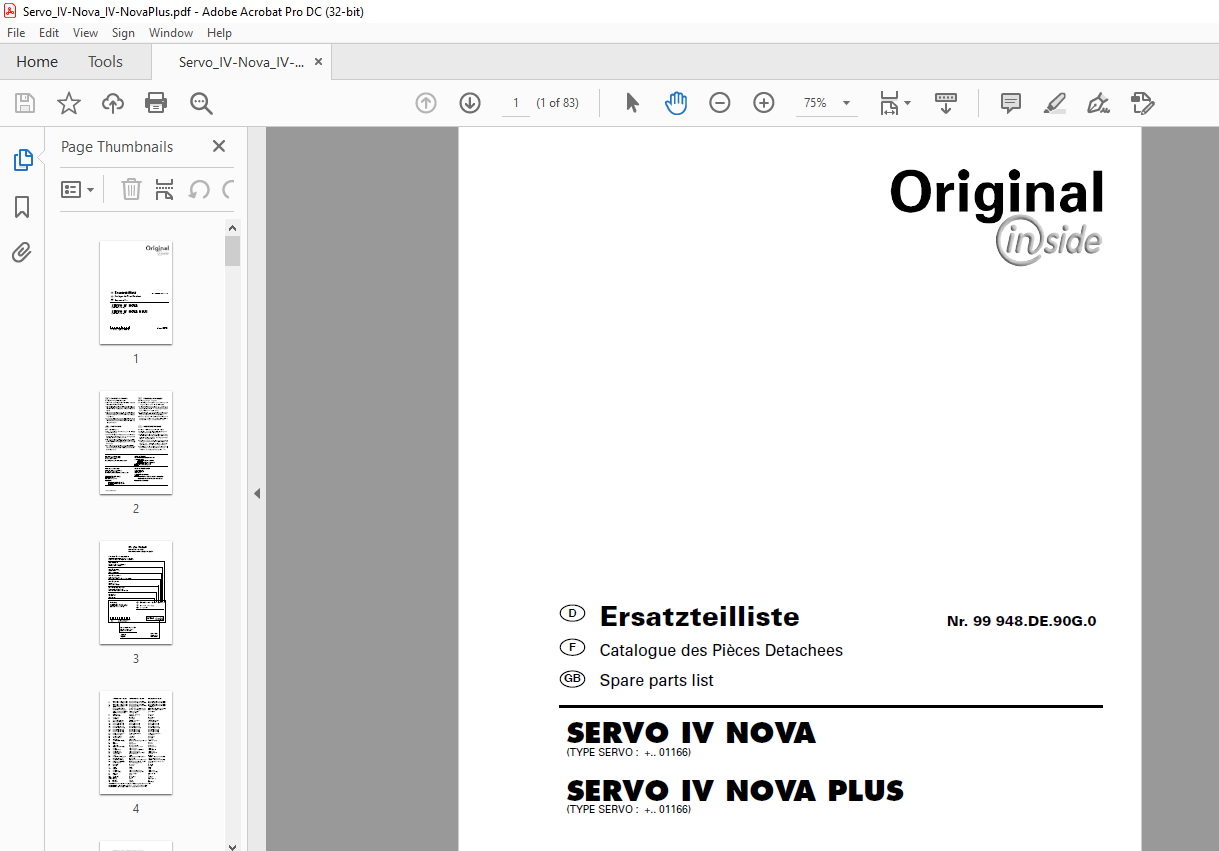1219x851 pixels.
Task: Switch to the Home tab
Action: 37,61
